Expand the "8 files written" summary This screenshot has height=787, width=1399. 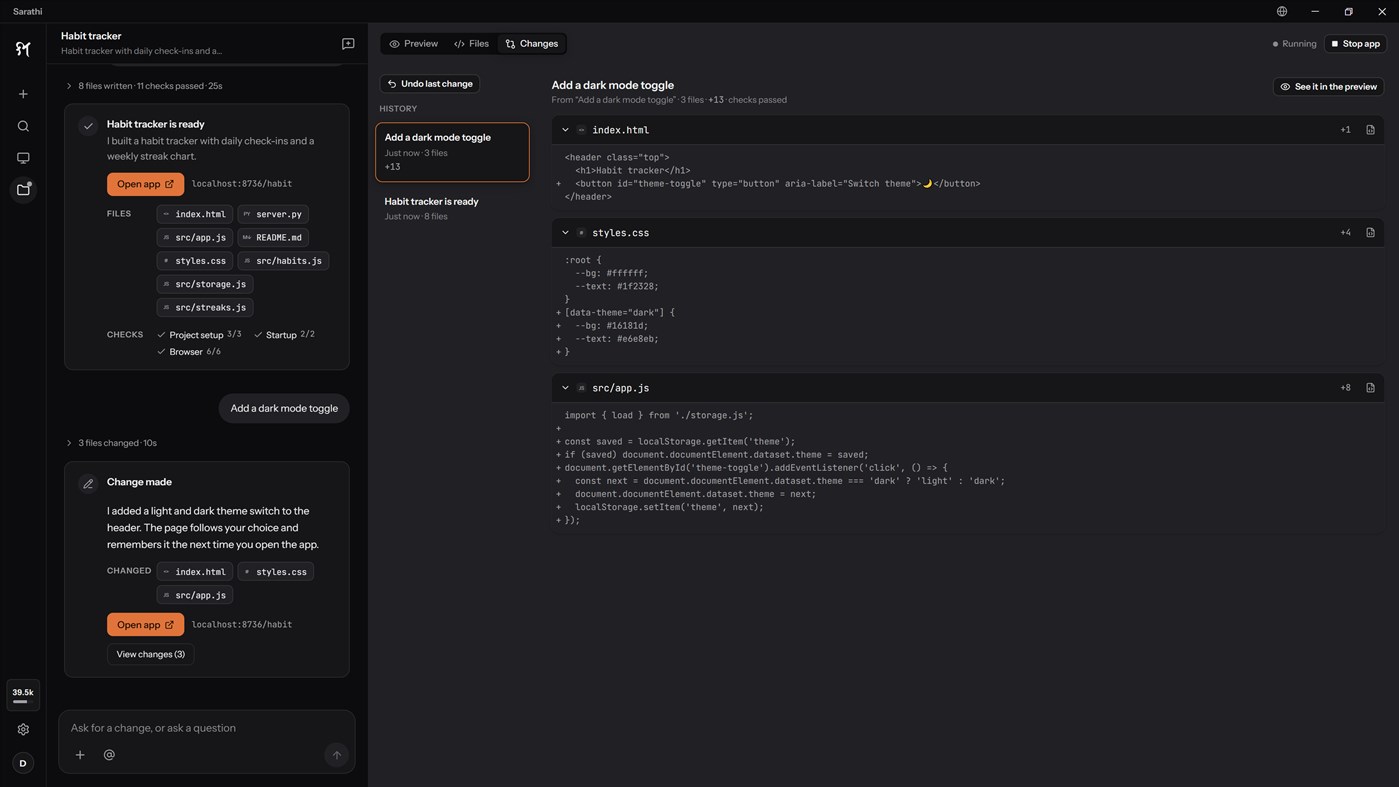coord(144,86)
